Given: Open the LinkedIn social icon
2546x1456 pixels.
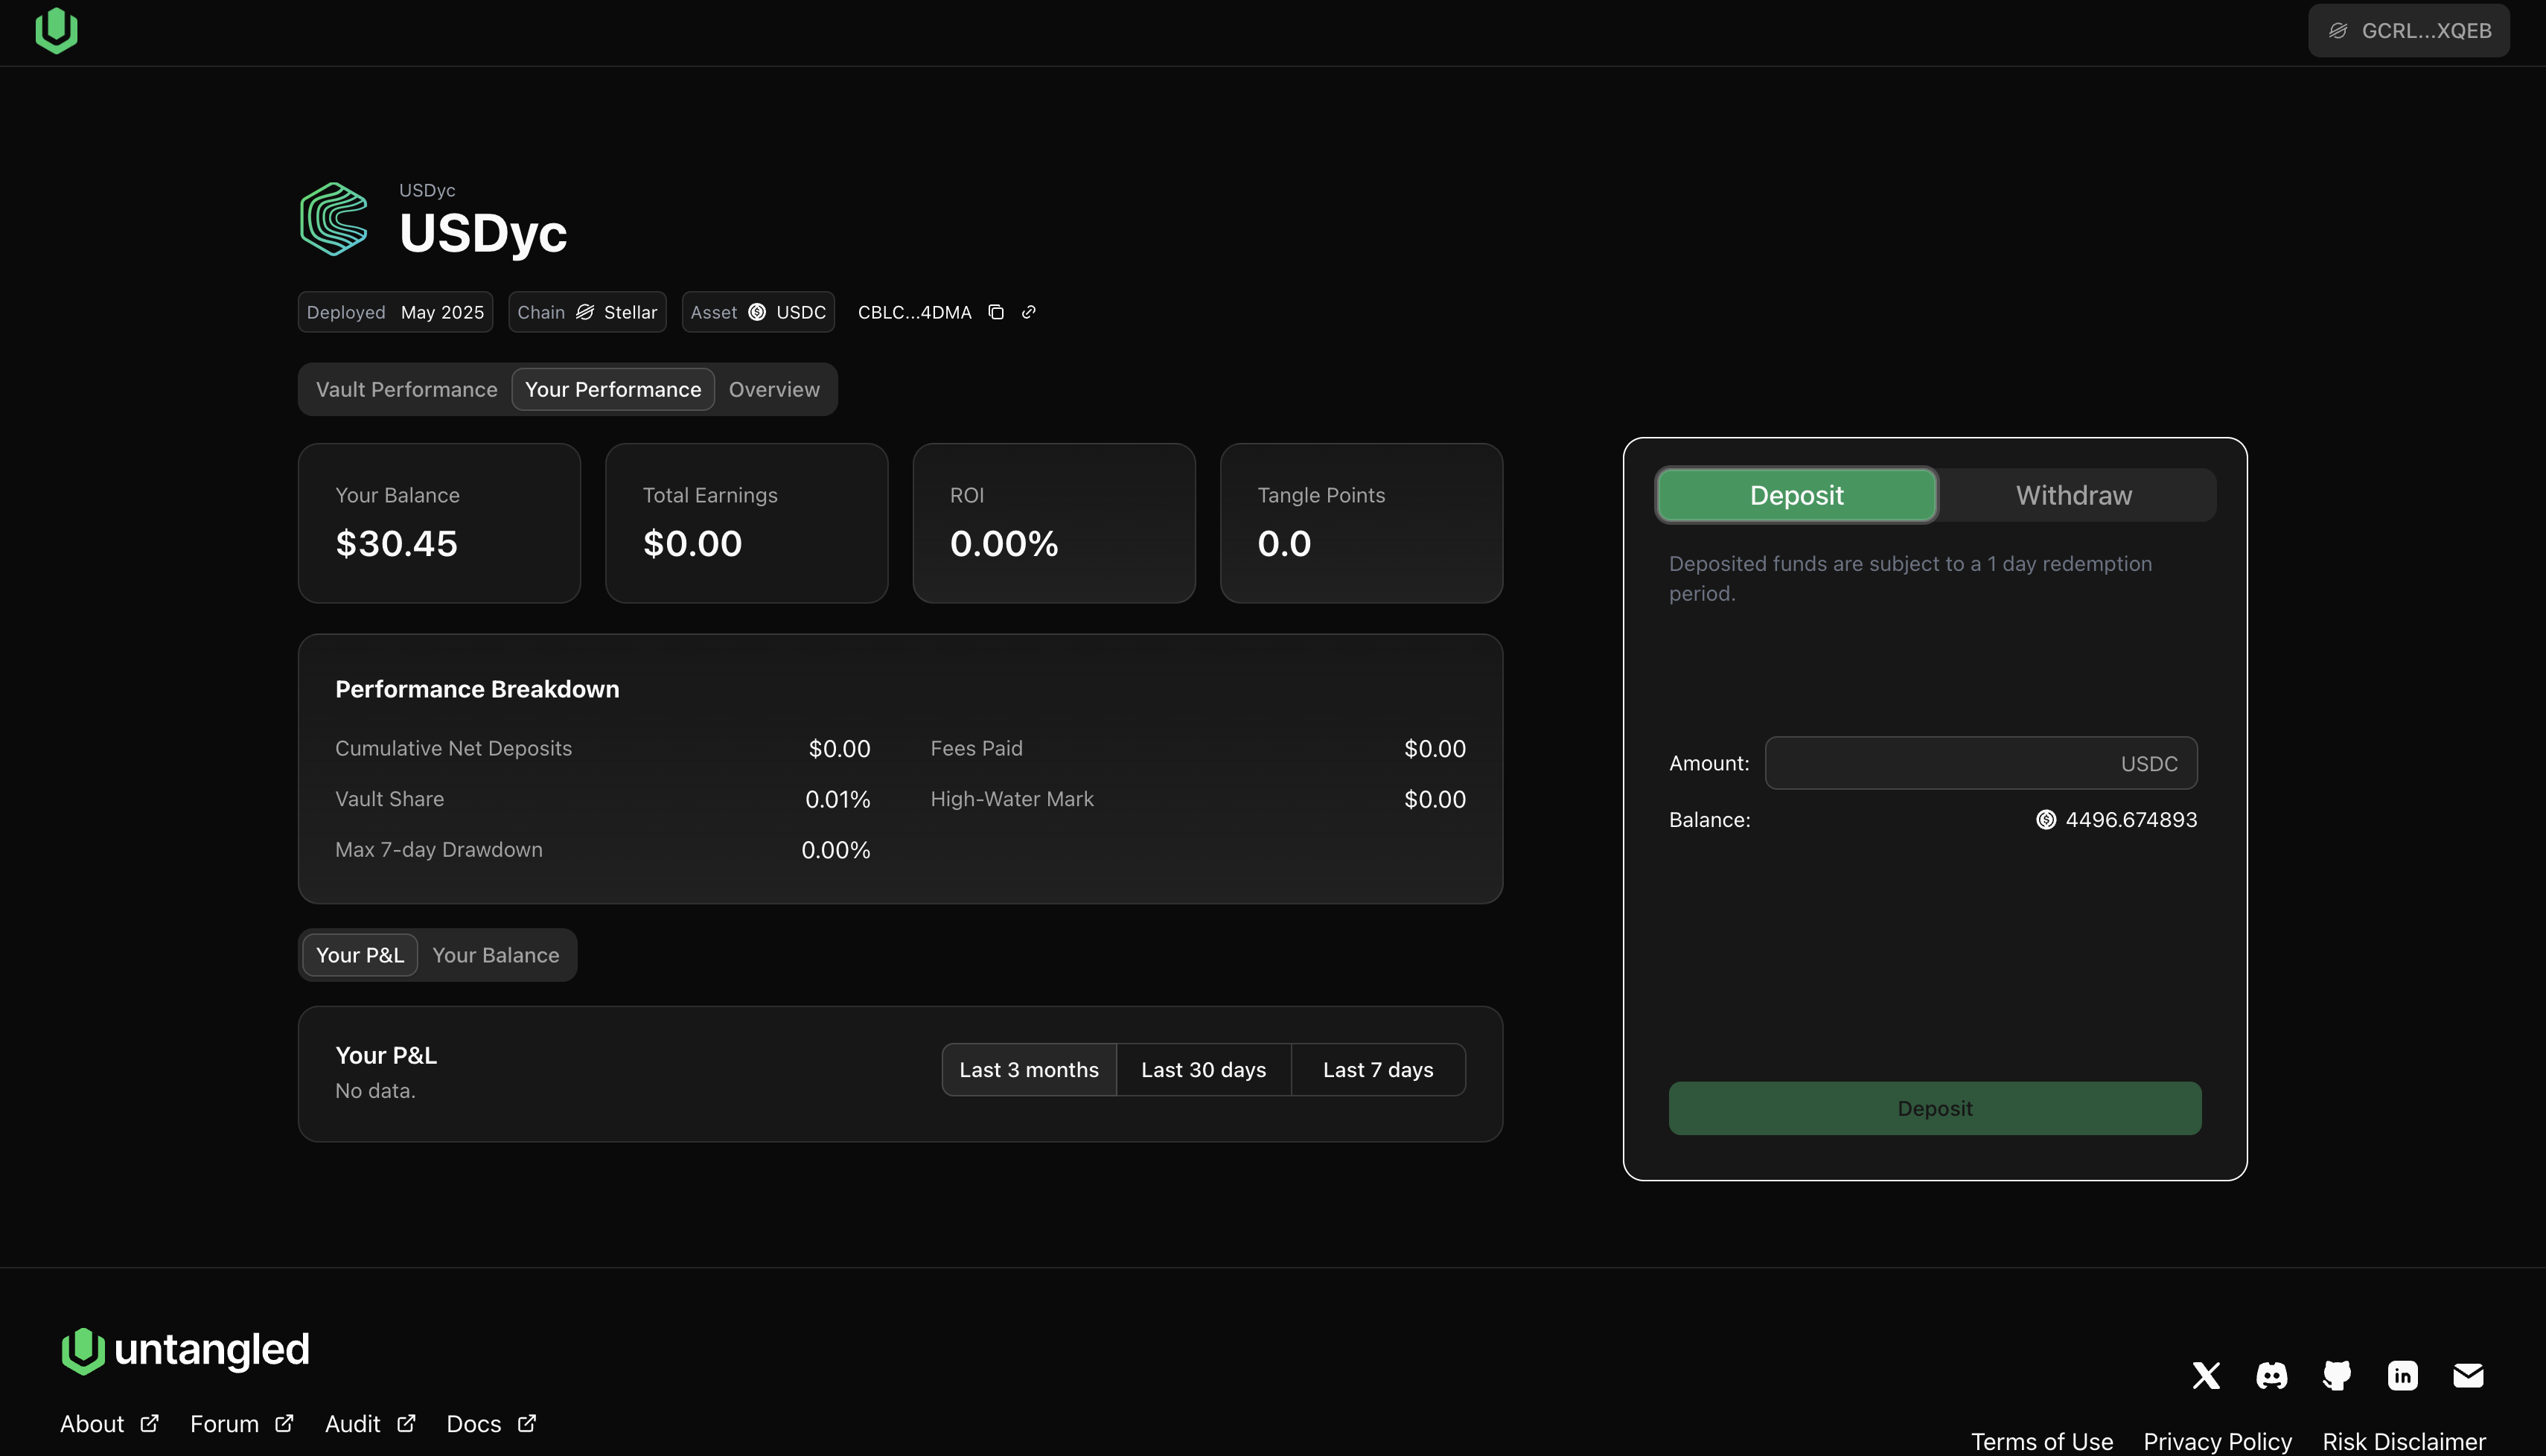Looking at the screenshot, I should [x=2402, y=1376].
